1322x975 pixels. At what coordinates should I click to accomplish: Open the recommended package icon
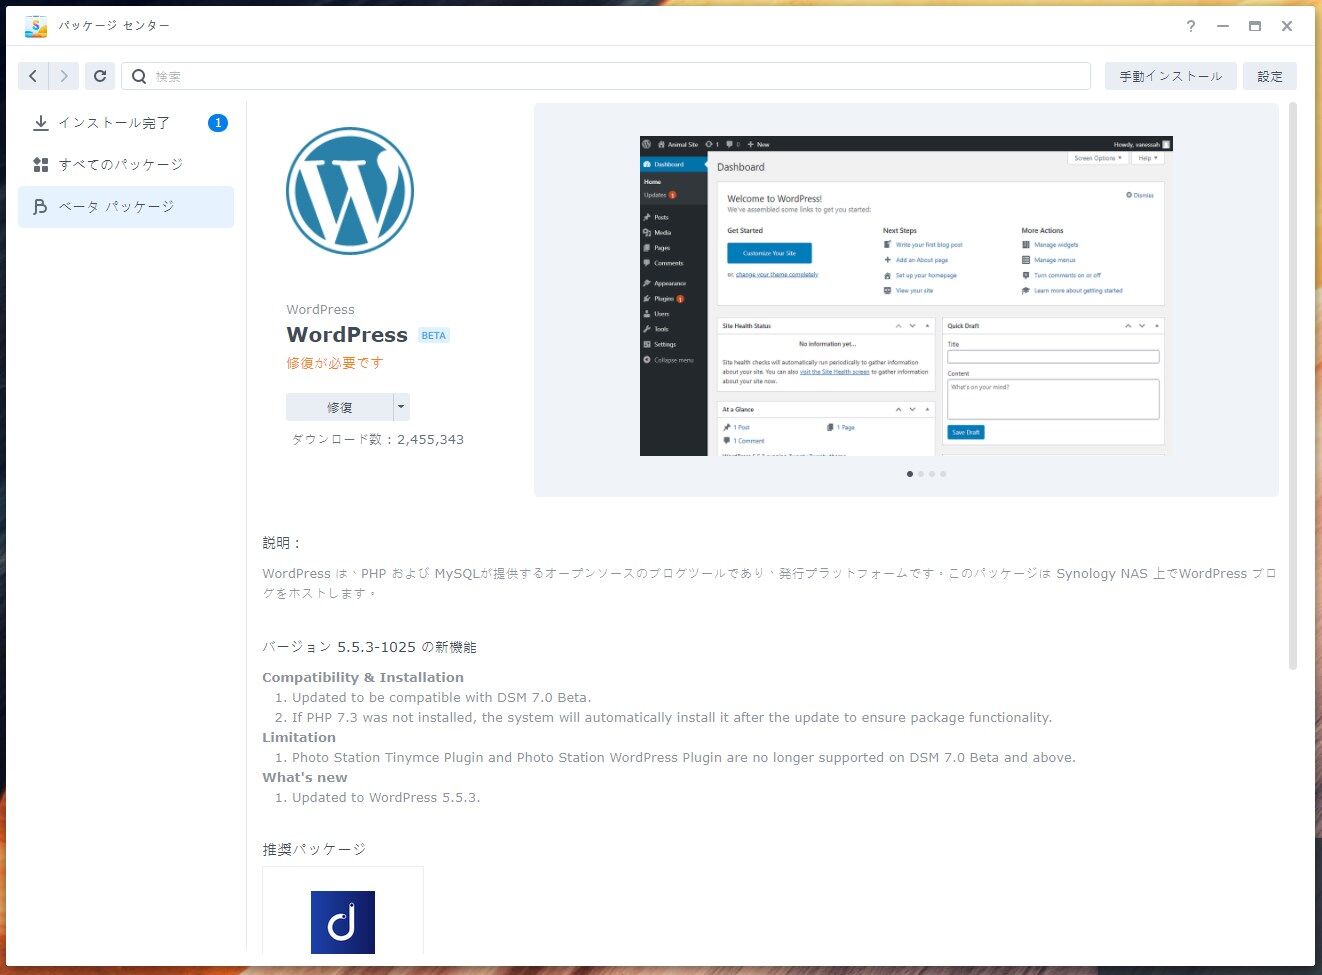click(343, 922)
